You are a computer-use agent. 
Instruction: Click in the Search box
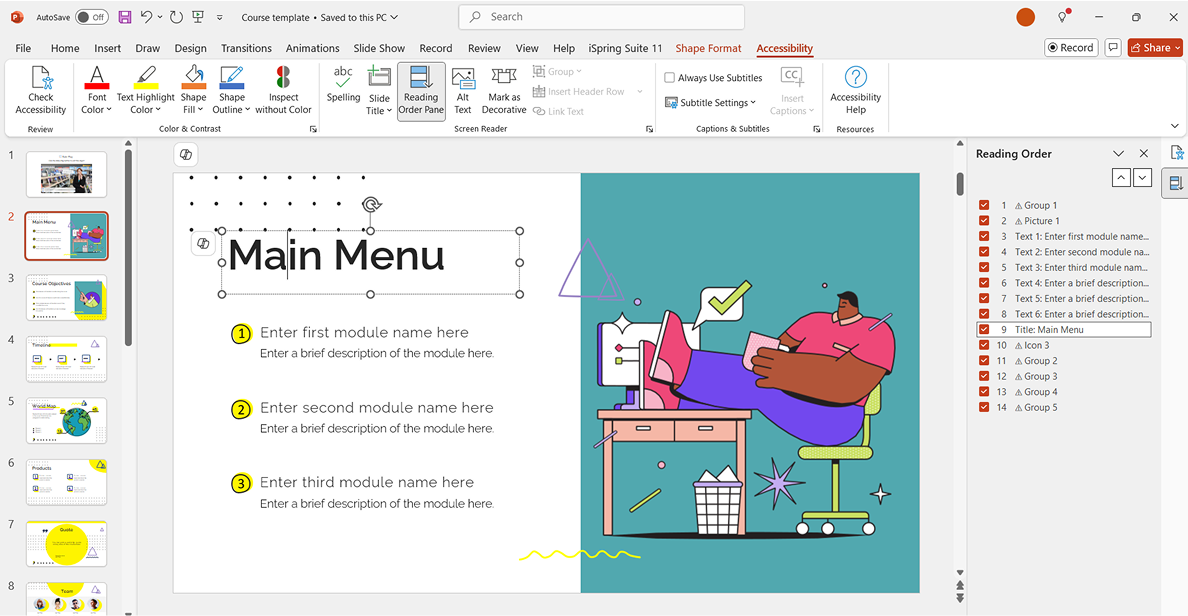pos(602,17)
